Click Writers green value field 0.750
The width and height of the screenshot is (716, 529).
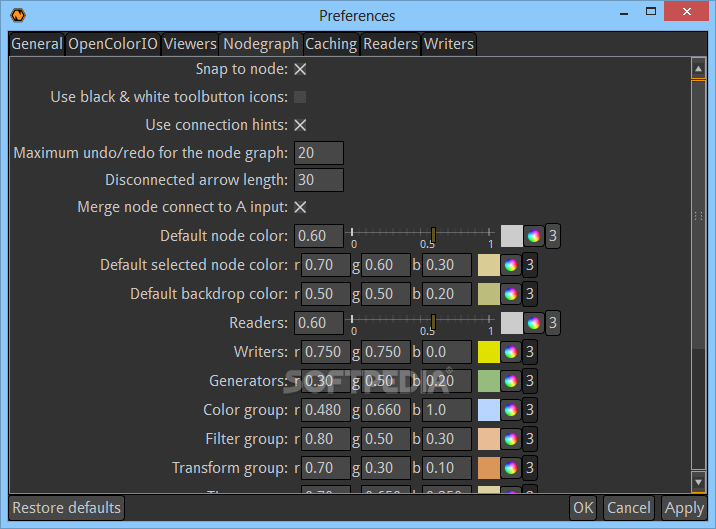[x=386, y=352]
